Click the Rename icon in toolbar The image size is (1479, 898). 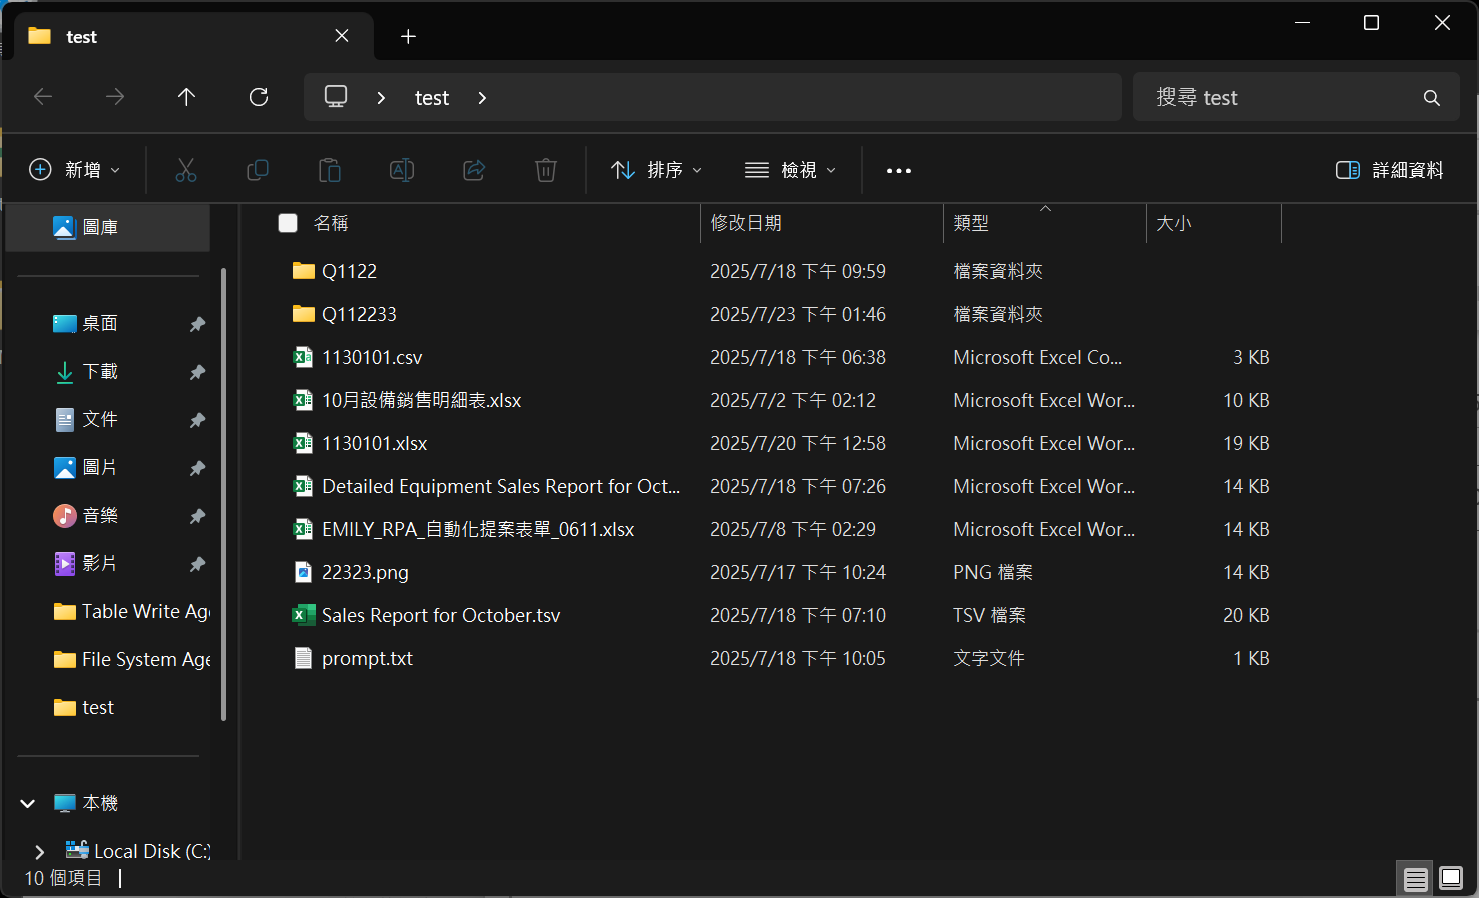pos(402,170)
